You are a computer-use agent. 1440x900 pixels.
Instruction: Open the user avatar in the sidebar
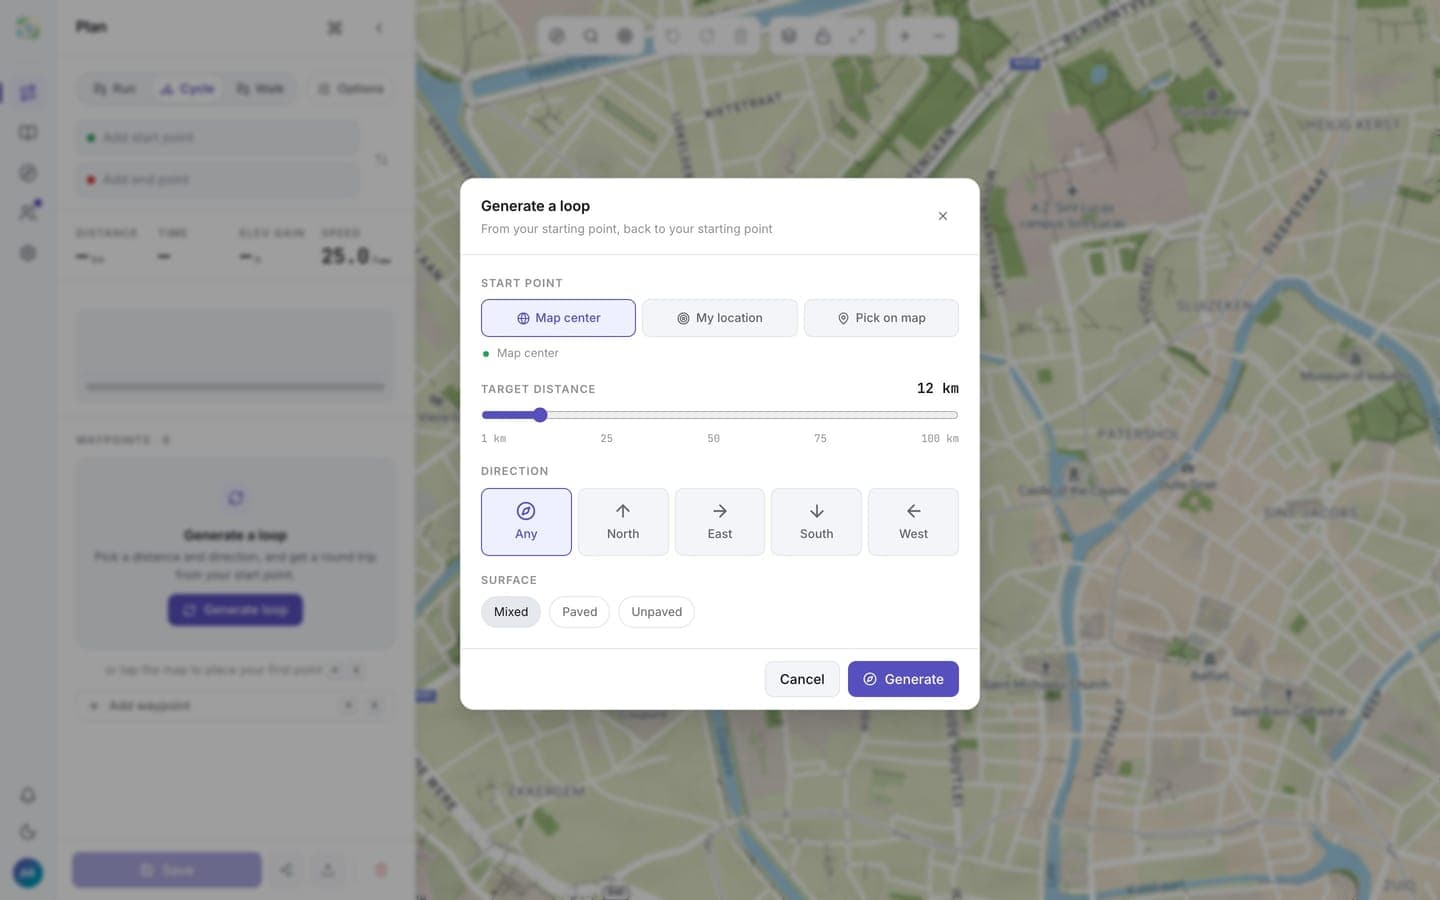click(x=28, y=873)
